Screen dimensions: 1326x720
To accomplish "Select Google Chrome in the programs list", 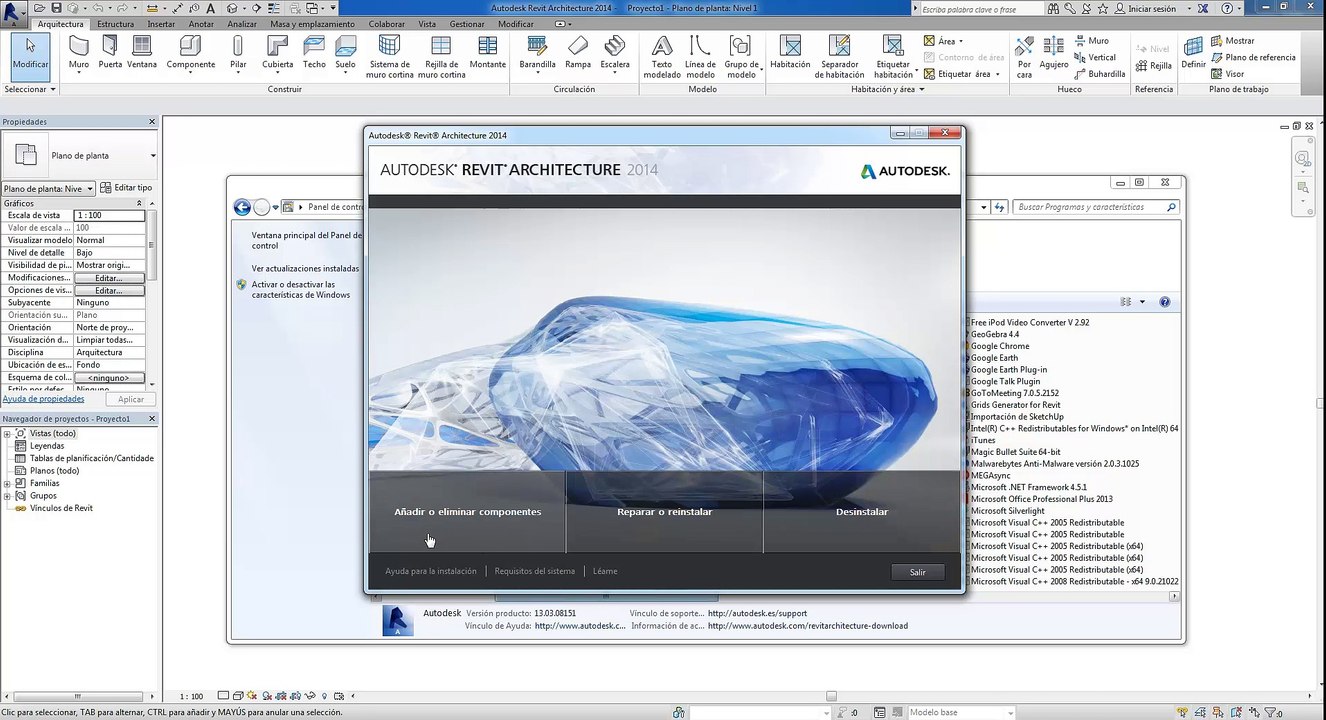I will coord(1000,346).
